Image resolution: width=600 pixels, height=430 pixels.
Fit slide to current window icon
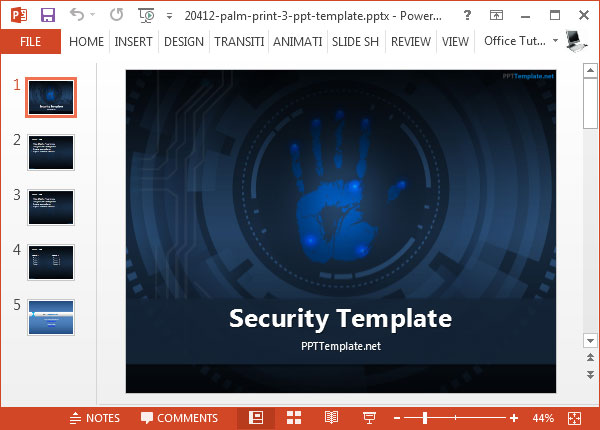coord(574,418)
